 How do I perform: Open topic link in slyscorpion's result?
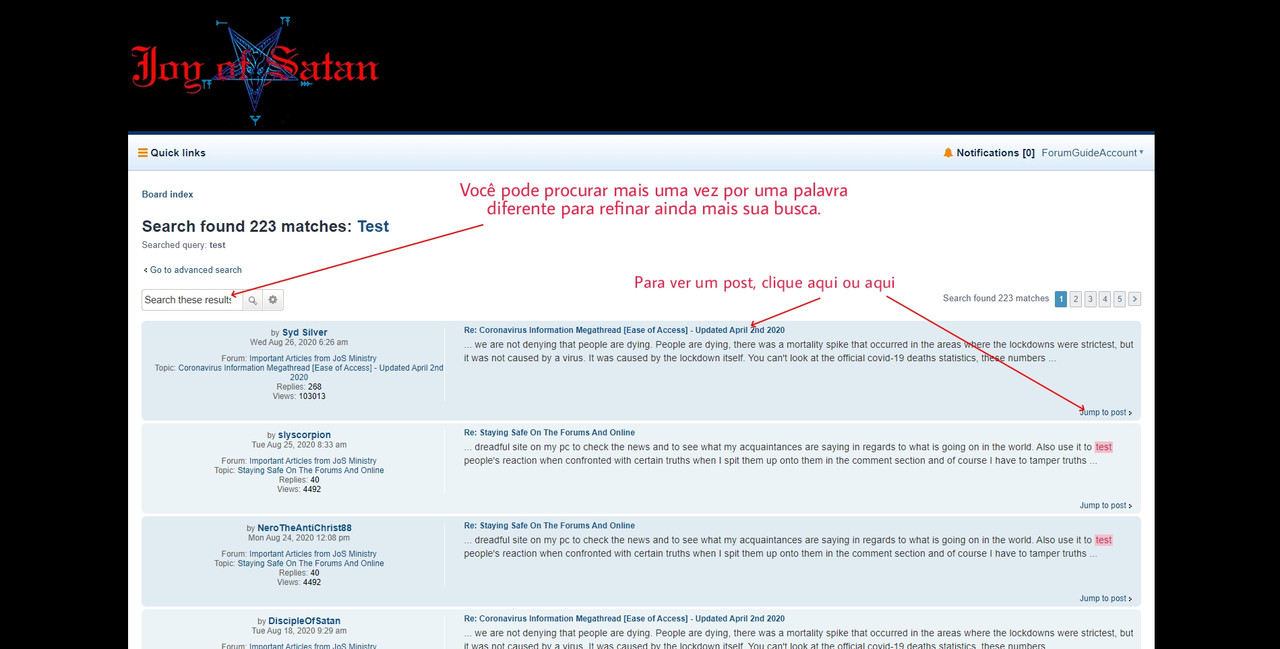[x=311, y=470]
